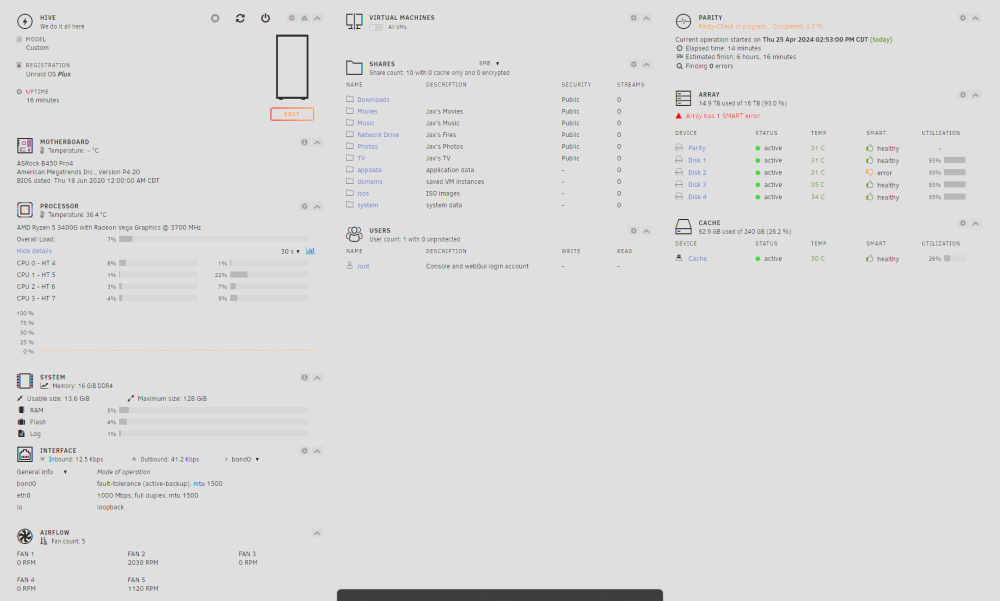Collapse the HIVE panel
1000x601 pixels.
[x=317, y=18]
